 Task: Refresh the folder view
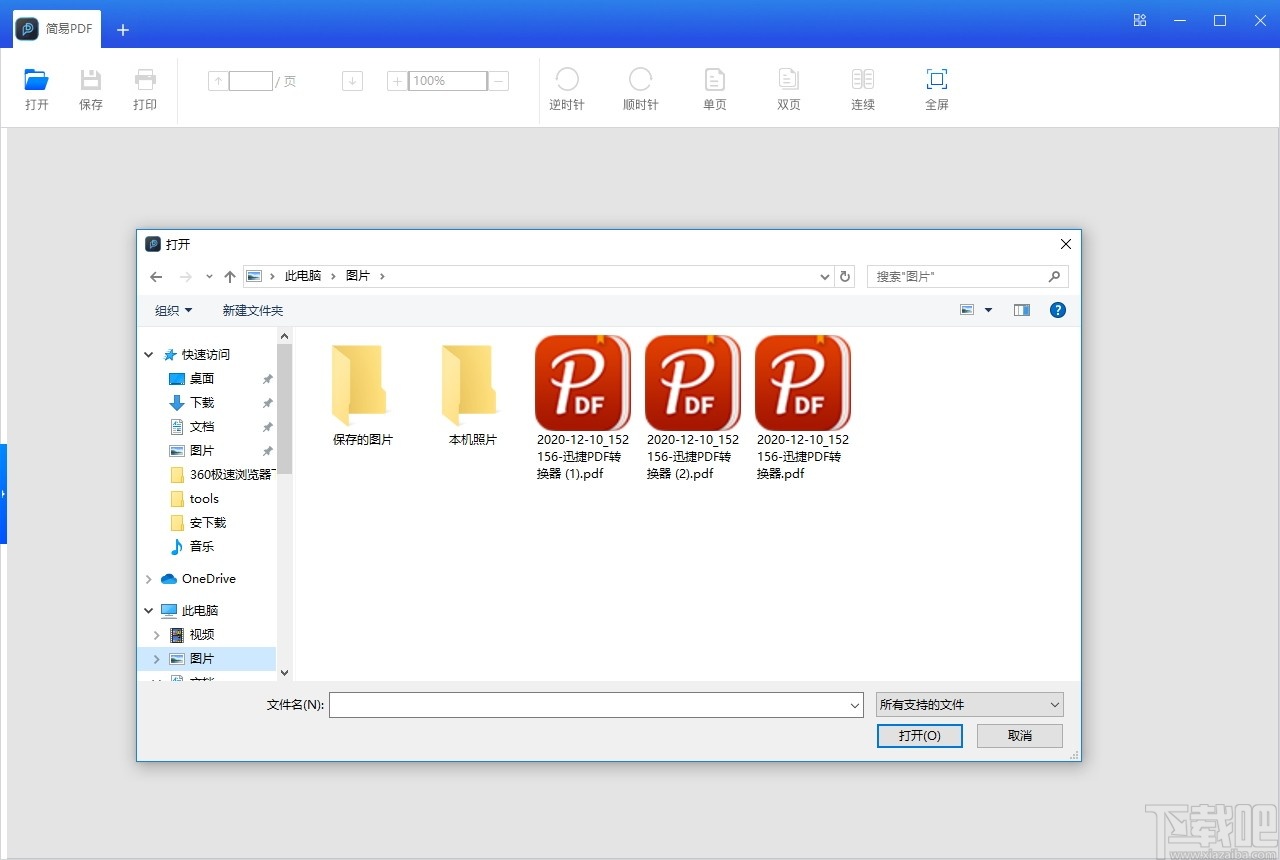845,277
